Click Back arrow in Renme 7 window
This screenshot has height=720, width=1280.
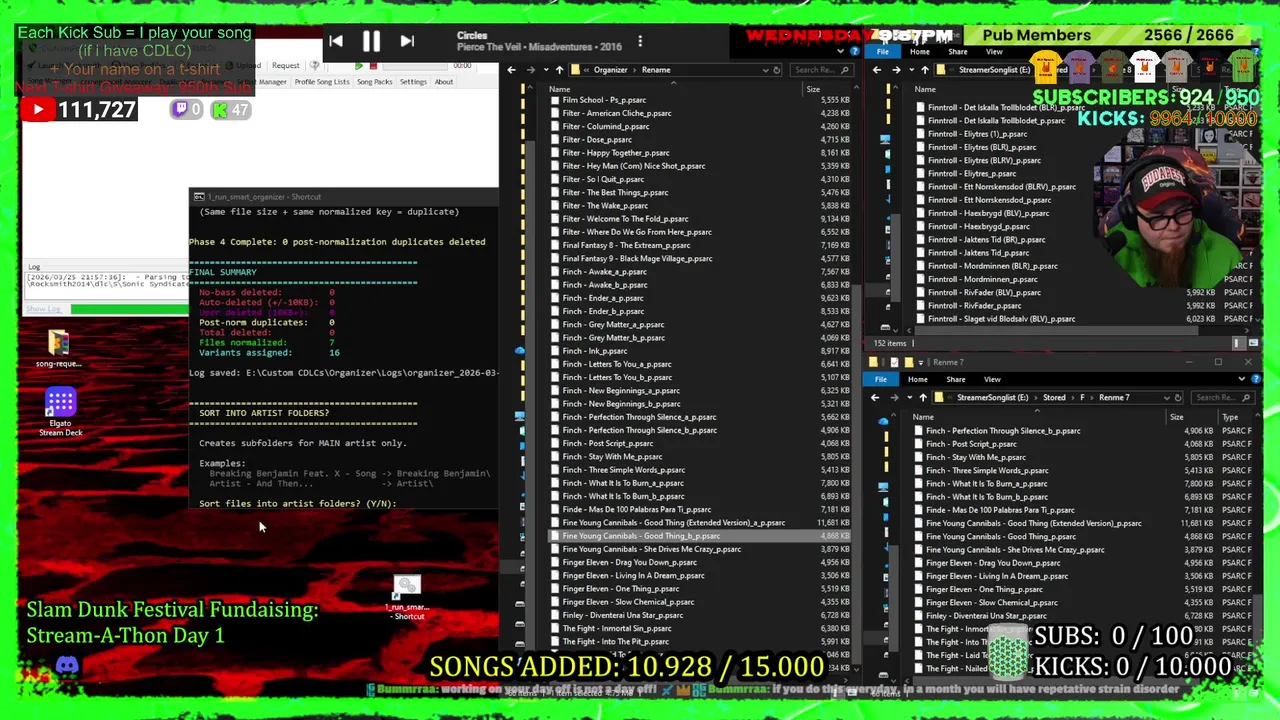point(875,398)
